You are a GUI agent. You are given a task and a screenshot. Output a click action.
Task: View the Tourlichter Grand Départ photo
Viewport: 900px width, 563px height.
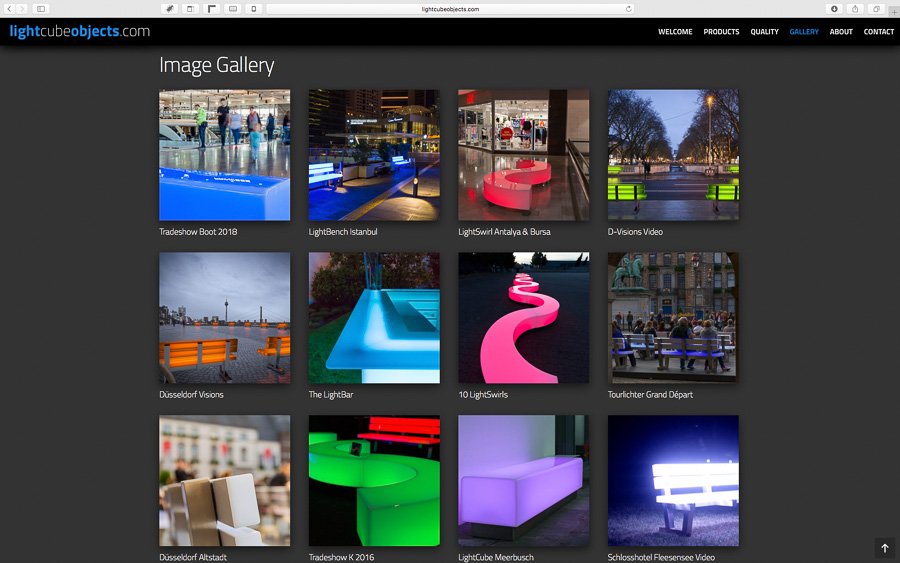(673, 318)
